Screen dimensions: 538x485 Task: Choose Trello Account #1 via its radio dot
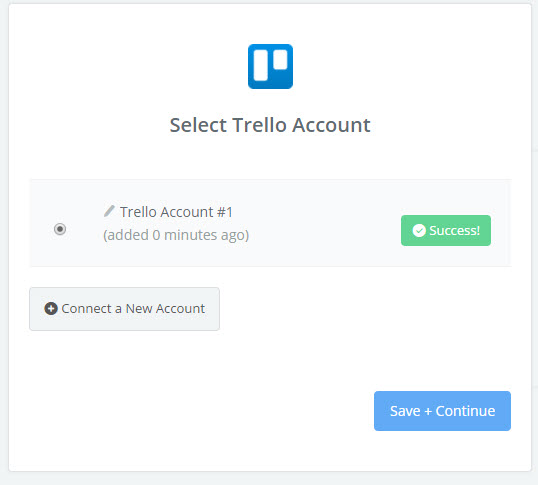coord(60,229)
